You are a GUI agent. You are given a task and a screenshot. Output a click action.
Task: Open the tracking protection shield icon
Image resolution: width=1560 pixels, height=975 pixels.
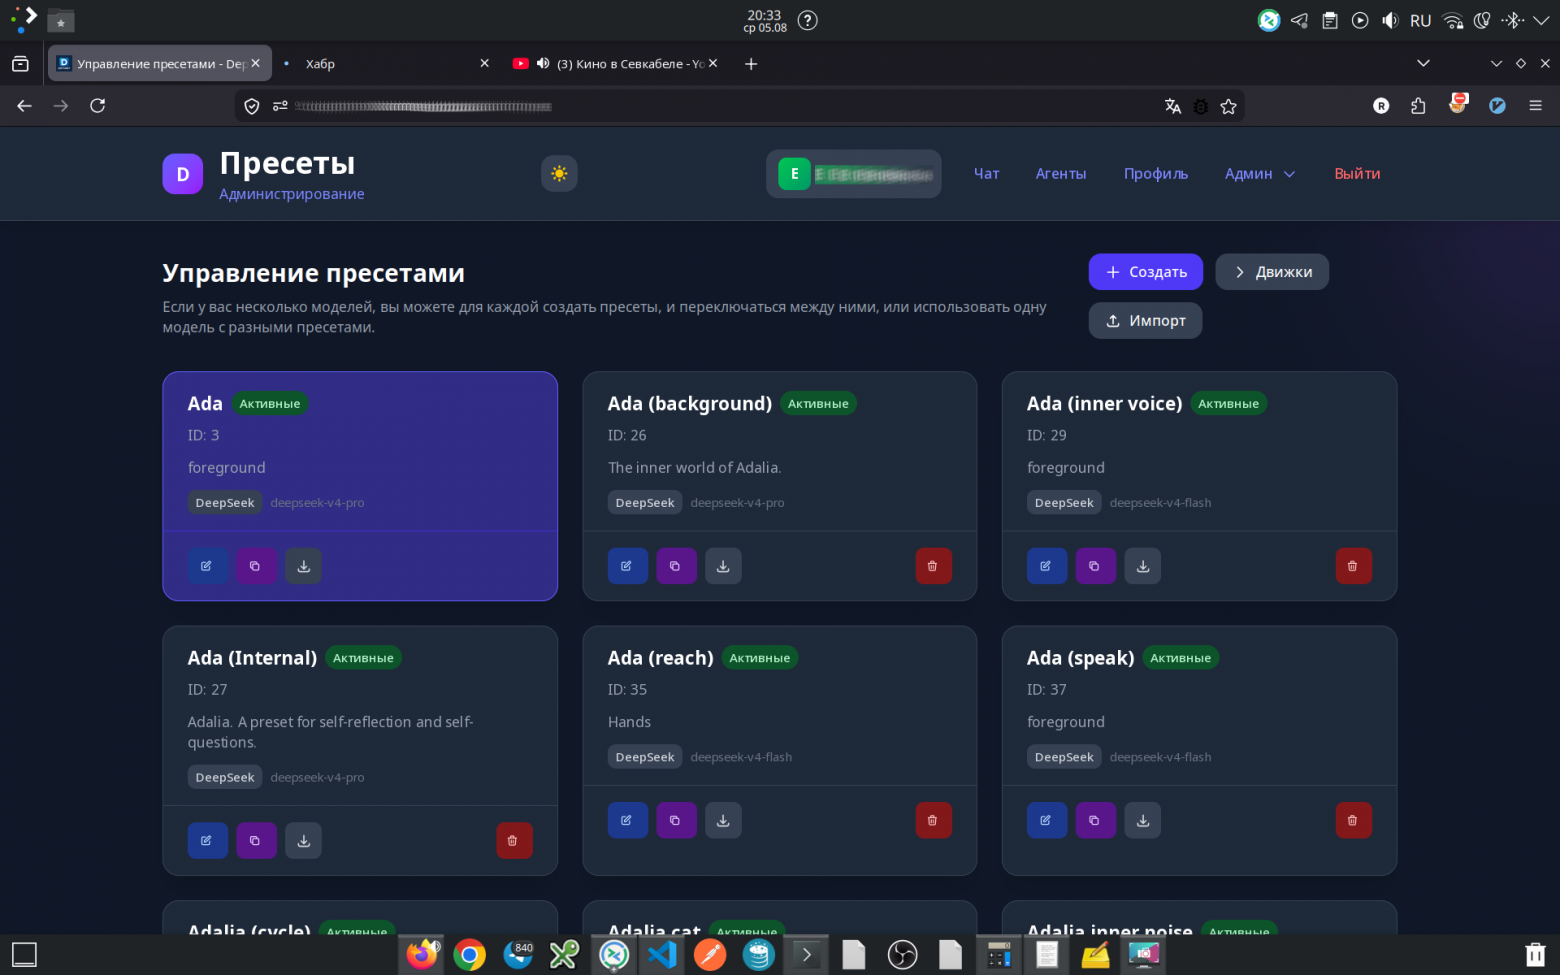pos(252,106)
